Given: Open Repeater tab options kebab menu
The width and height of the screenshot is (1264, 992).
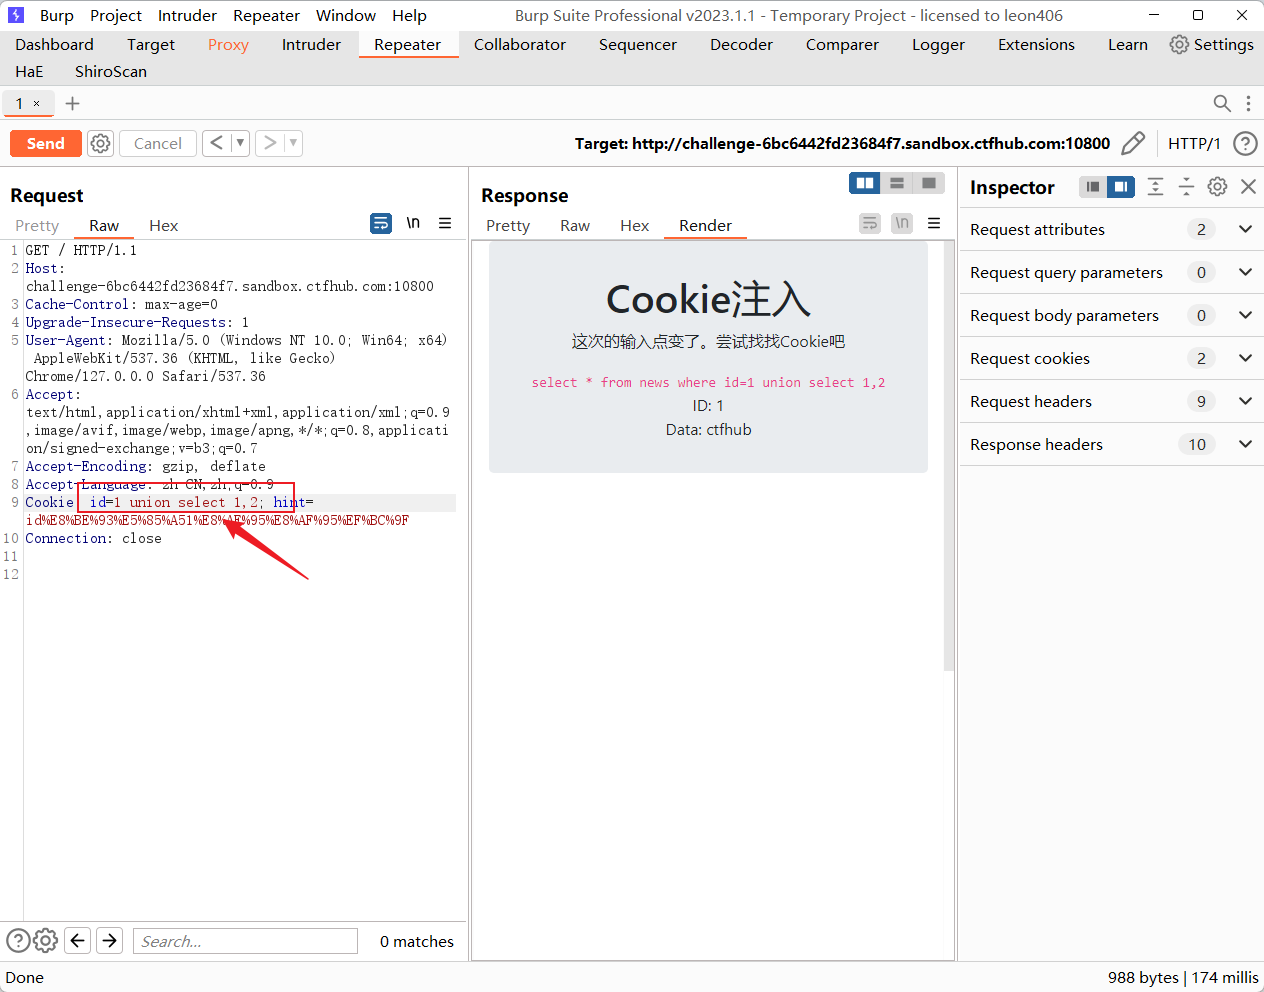Looking at the screenshot, I should [1248, 103].
